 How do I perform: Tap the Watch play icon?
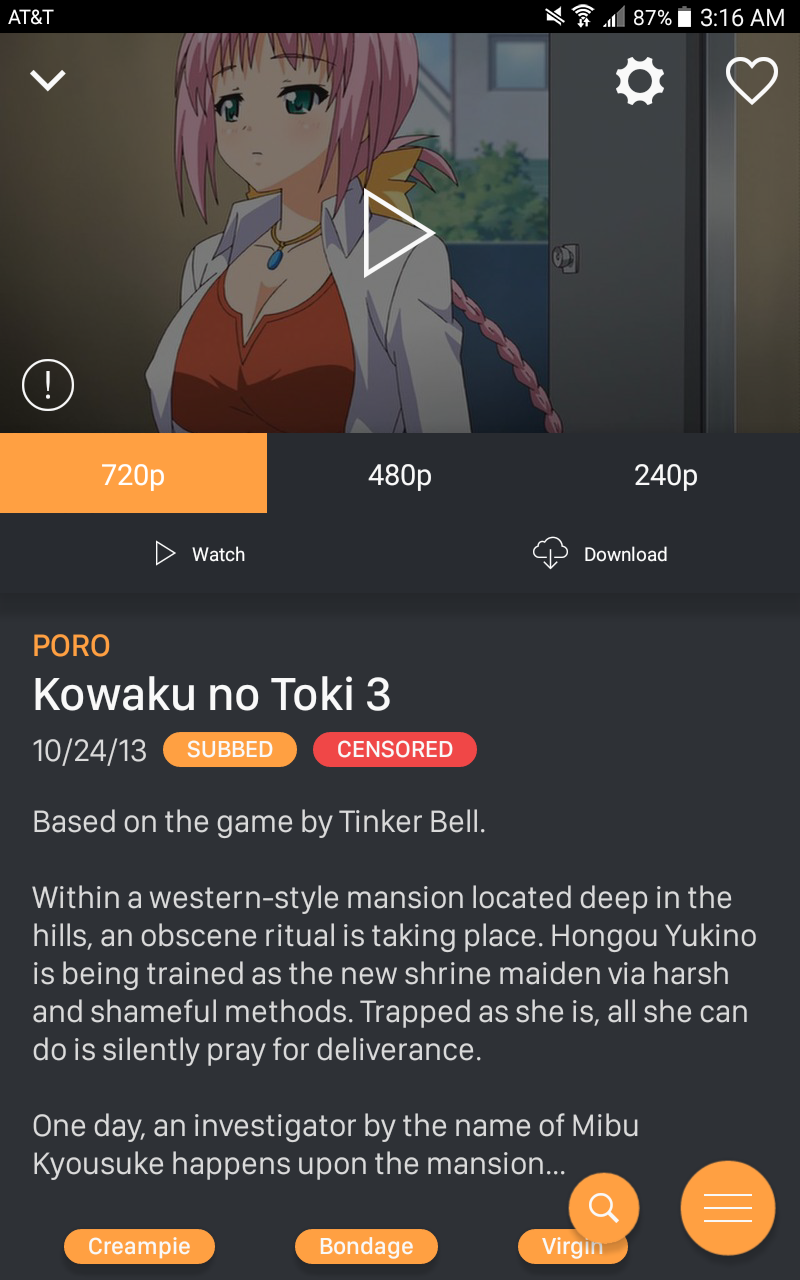(x=165, y=554)
